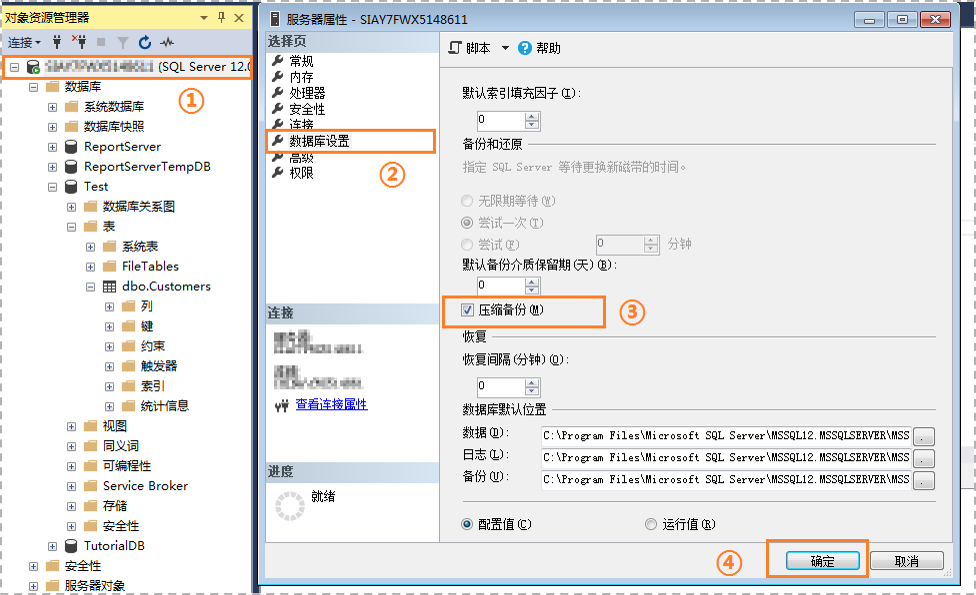The image size is (976, 595).
Task: Pin the Object Explorer panel with pushpin icon
Action: pos(222,17)
